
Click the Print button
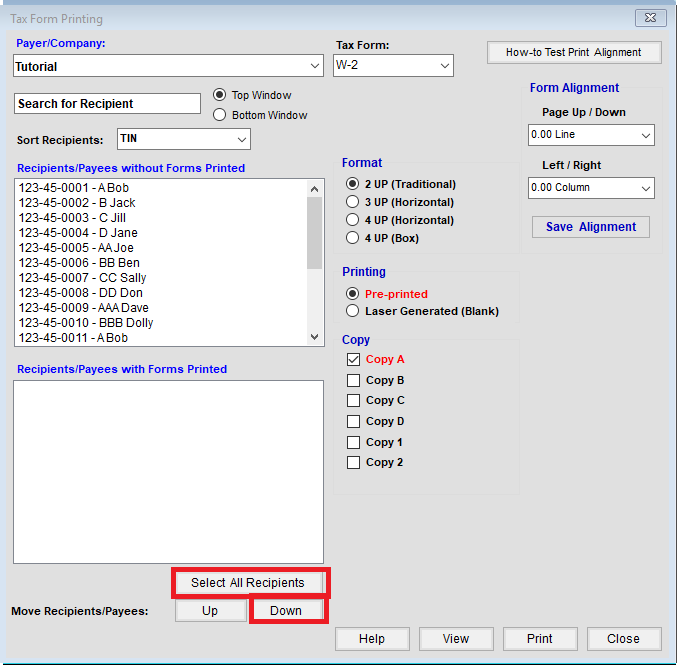[x=540, y=639]
